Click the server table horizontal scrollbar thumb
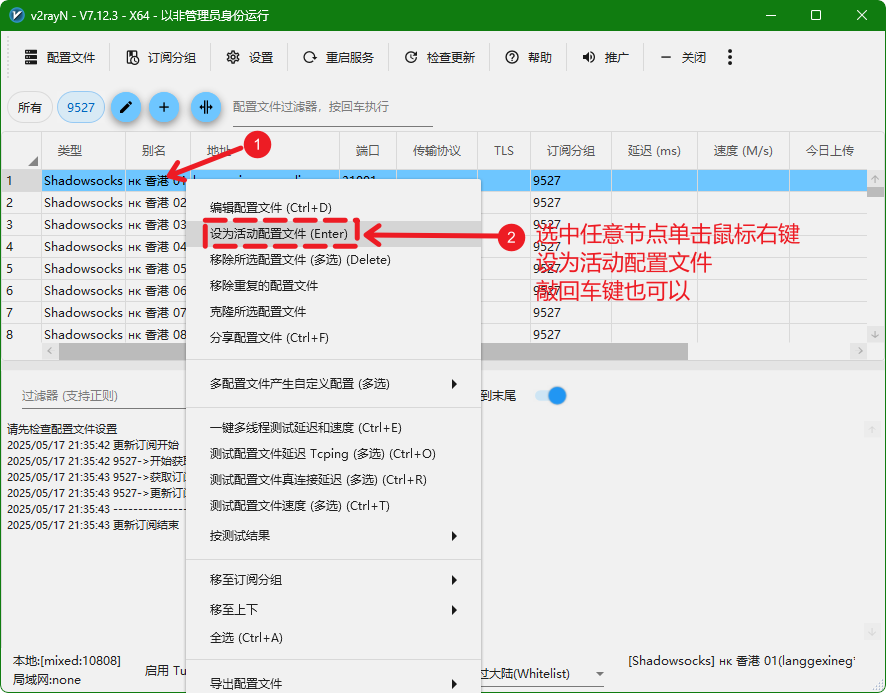 [373, 351]
